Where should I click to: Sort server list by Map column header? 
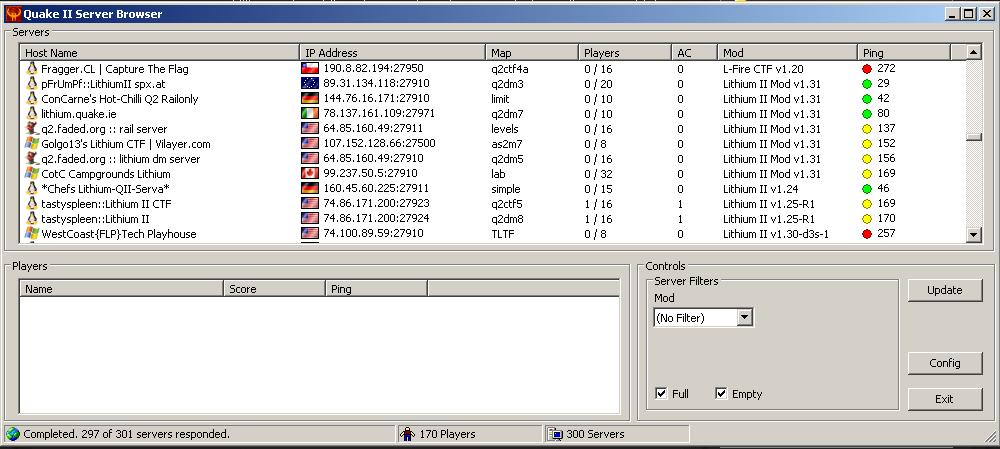(x=532, y=52)
